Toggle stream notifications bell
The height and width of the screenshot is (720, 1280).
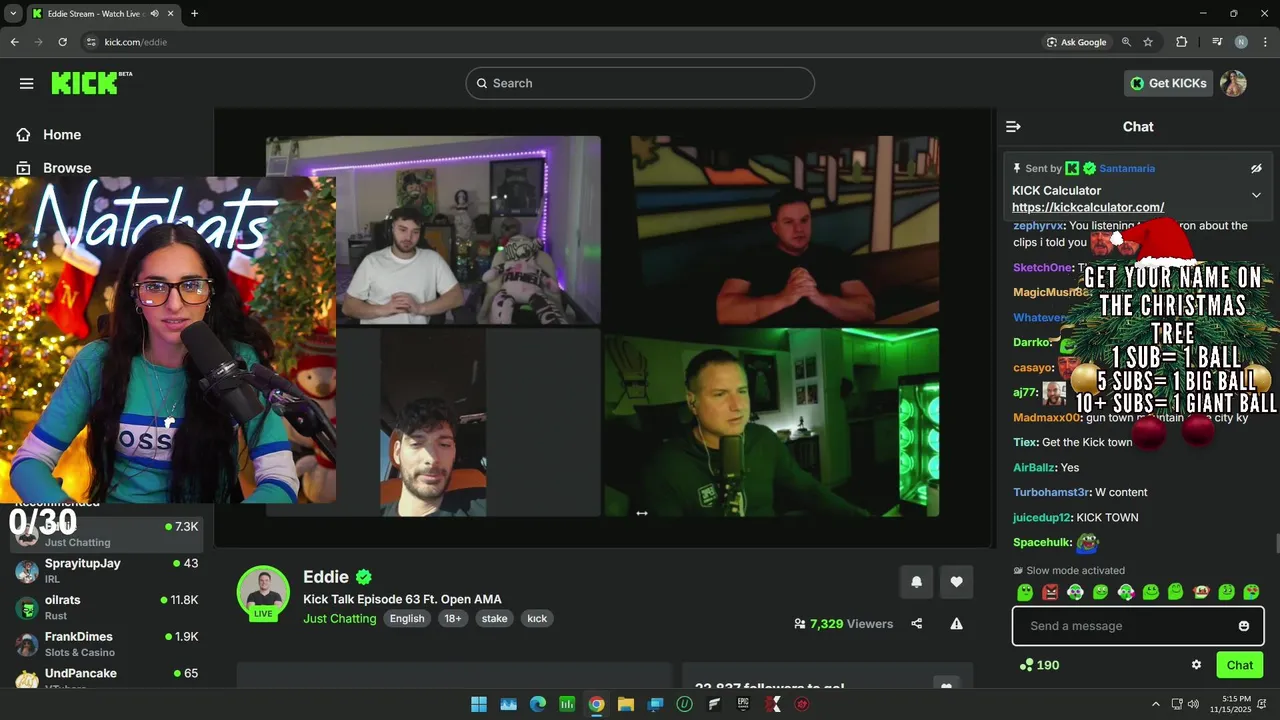[x=916, y=582]
